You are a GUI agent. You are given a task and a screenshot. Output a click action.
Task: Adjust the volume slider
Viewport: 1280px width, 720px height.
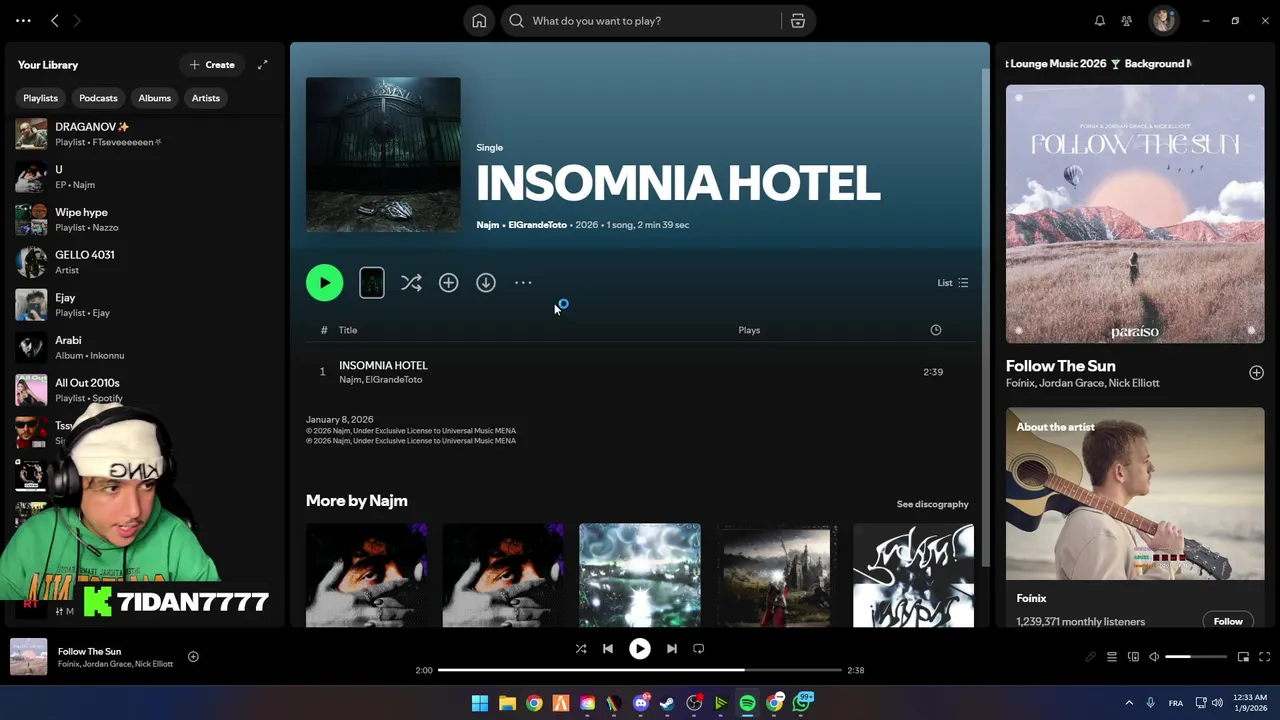click(1196, 657)
